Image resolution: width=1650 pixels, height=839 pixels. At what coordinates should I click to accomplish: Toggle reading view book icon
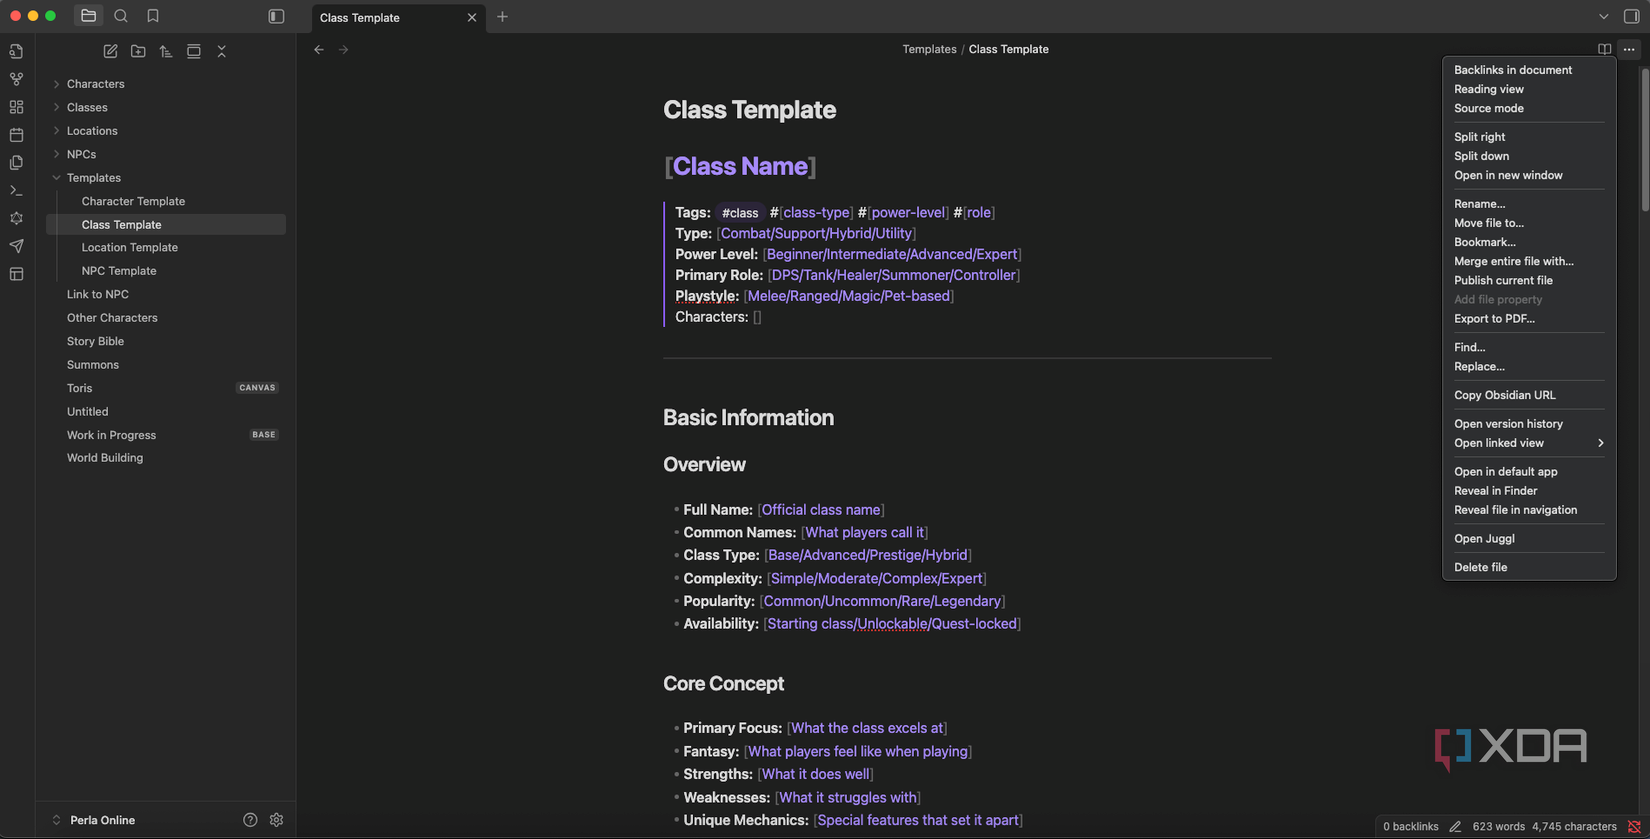(1604, 49)
